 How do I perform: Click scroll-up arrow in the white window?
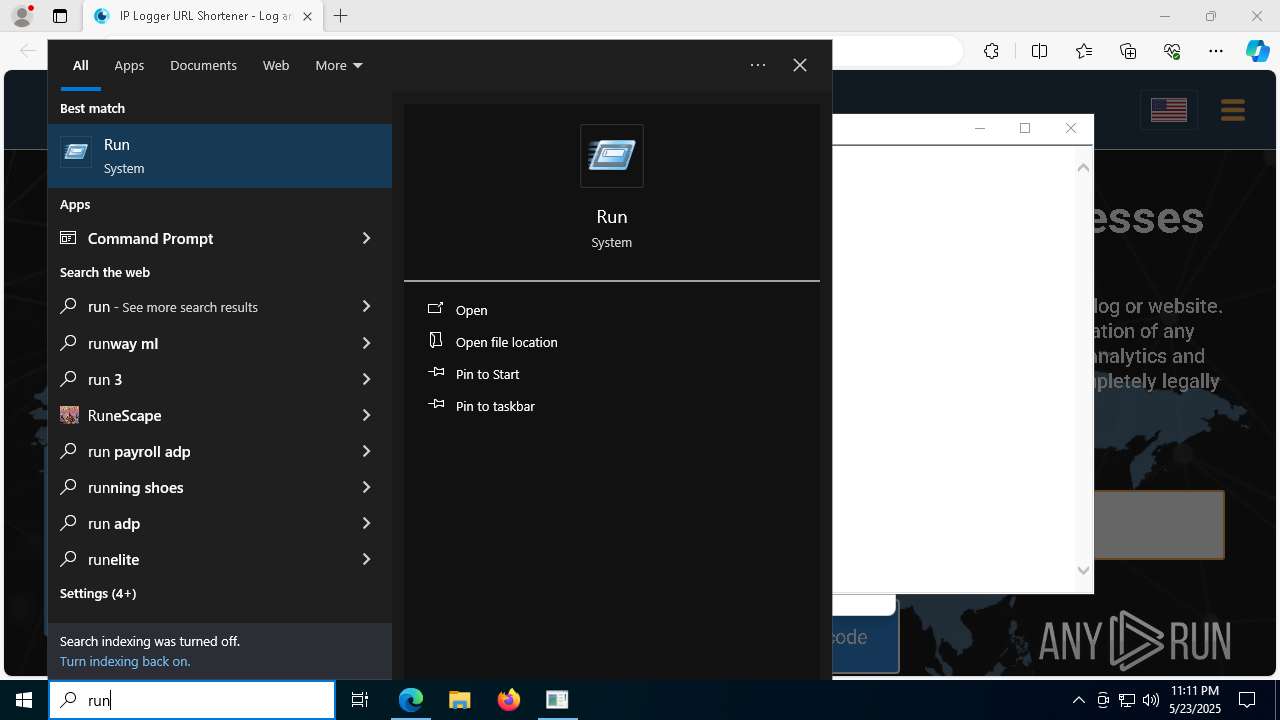coord(1083,168)
